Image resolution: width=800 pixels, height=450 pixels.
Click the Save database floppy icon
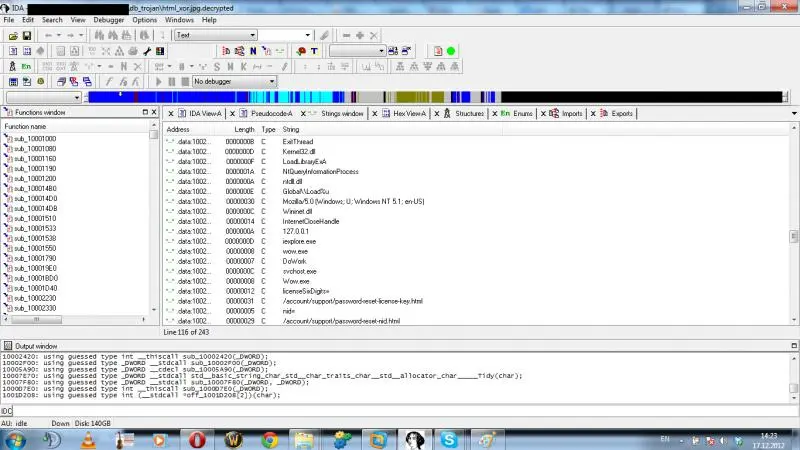coord(27,35)
